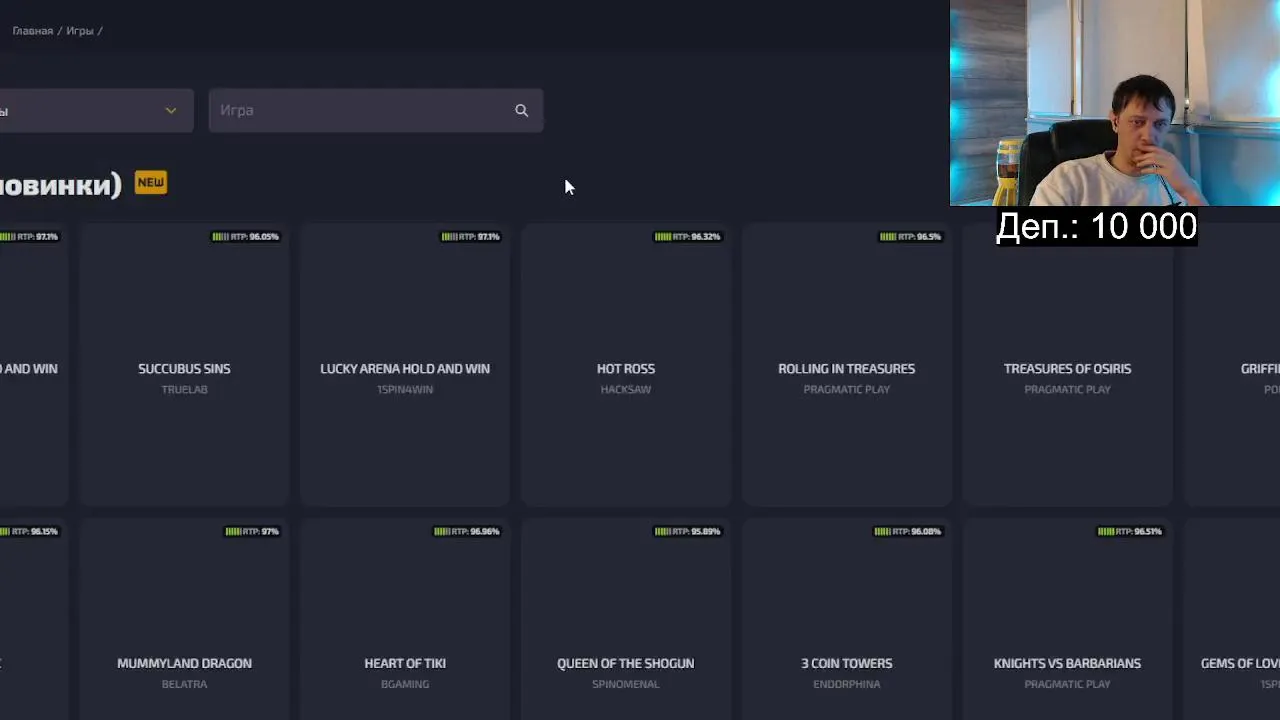Screen dimensions: 1280x720
Task: Click the SPINOMENAL provider label
Action: tap(626, 685)
